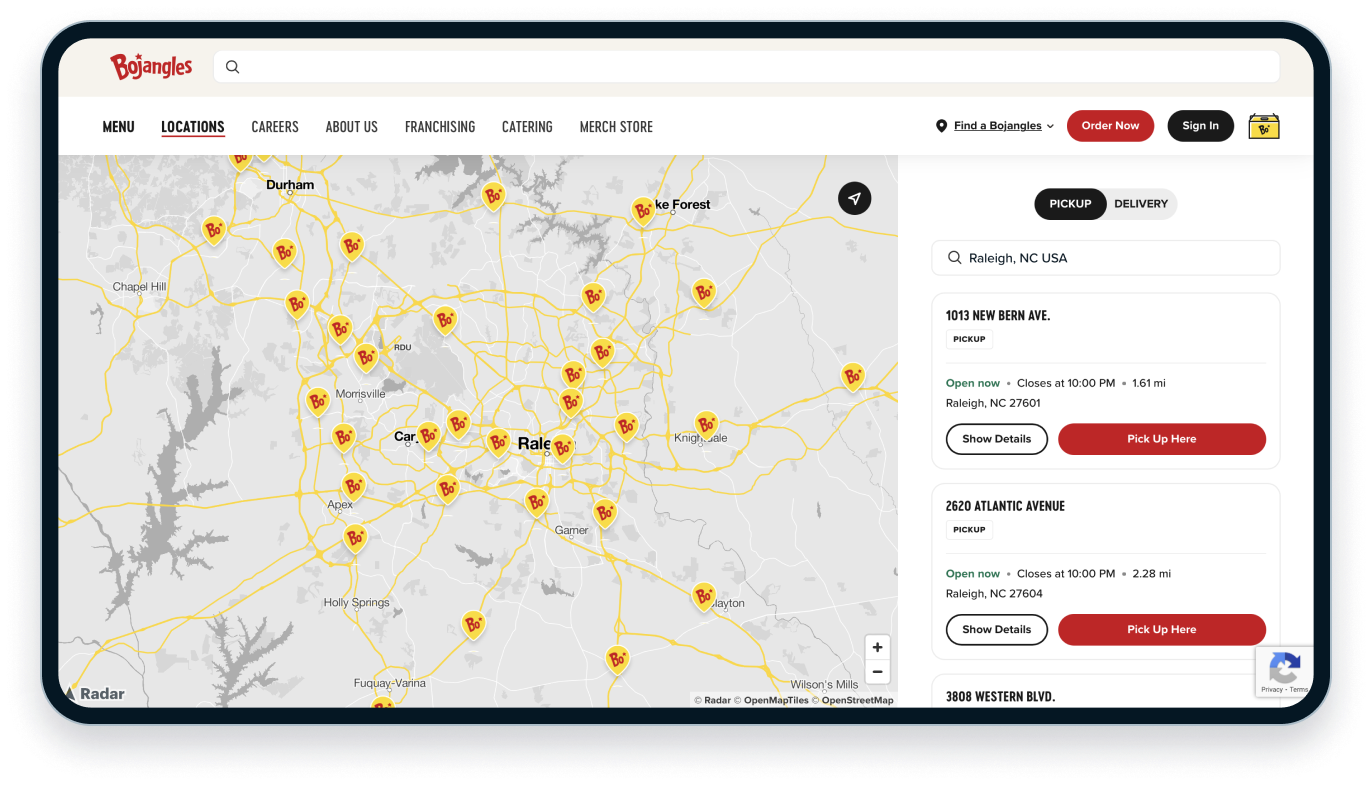Click the Bo map pin near Knightdale
The height and width of the screenshot is (786, 1372).
(x=706, y=424)
